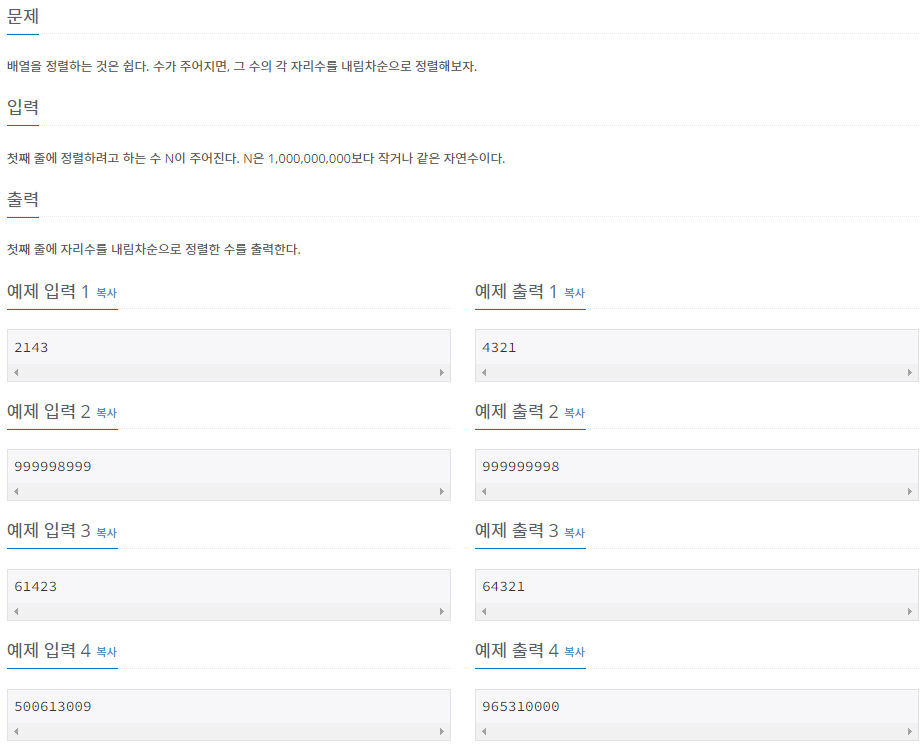Click the horizontal scrollbar below sample input 2
Screen dimensions: 922x750
[229, 490]
